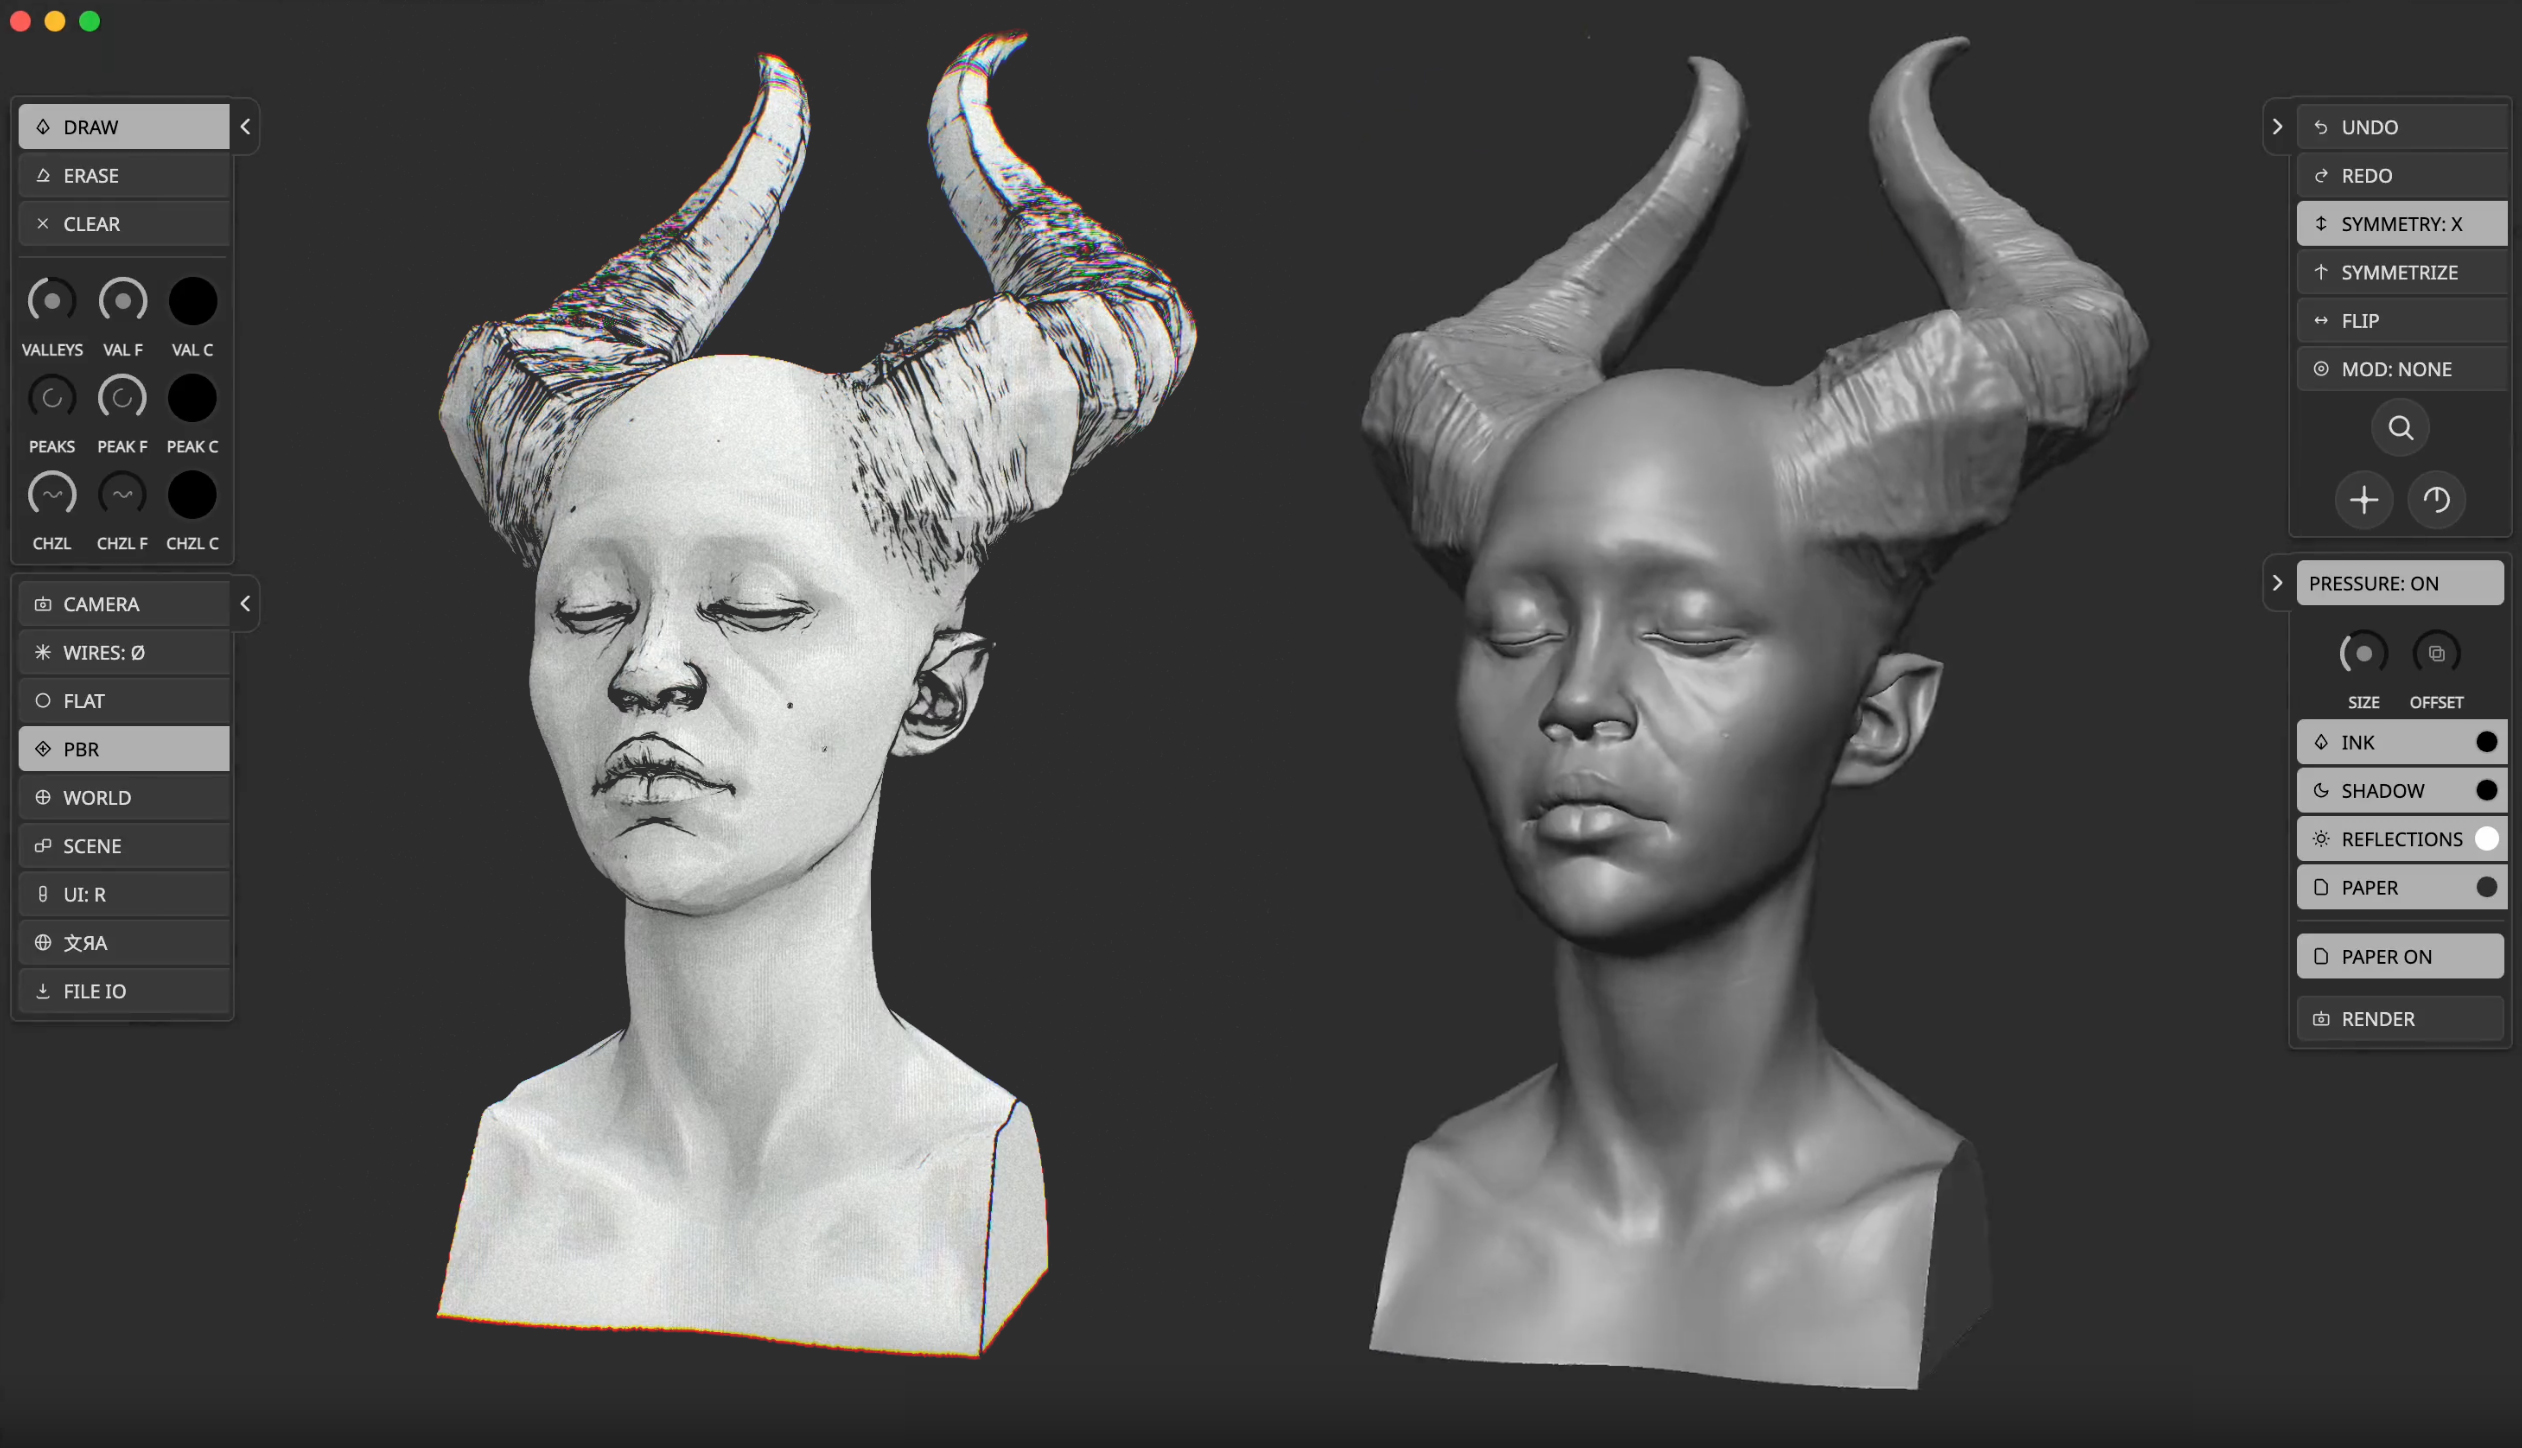Toggle PRESSURE: ON setting
The image size is (2522, 1448).
(x=2399, y=583)
